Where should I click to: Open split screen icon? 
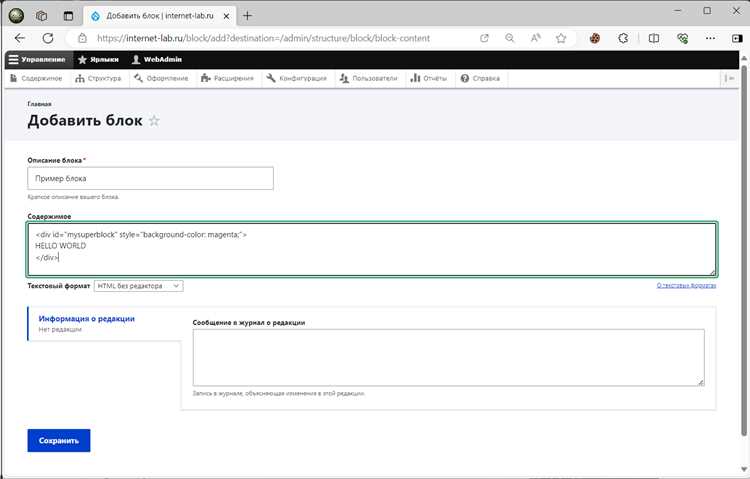pos(653,38)
